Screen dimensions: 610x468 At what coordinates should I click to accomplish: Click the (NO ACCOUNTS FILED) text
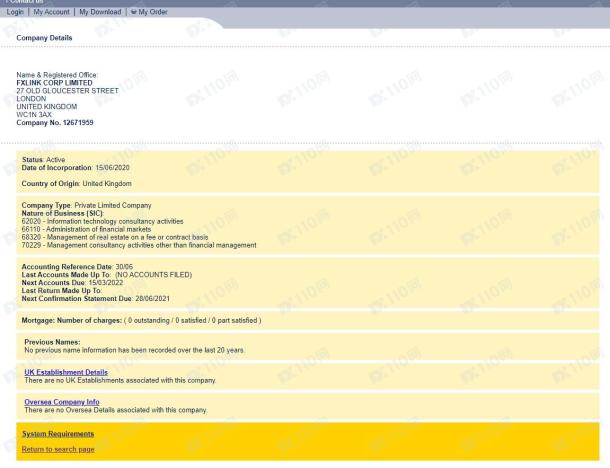tap(154, 275)
